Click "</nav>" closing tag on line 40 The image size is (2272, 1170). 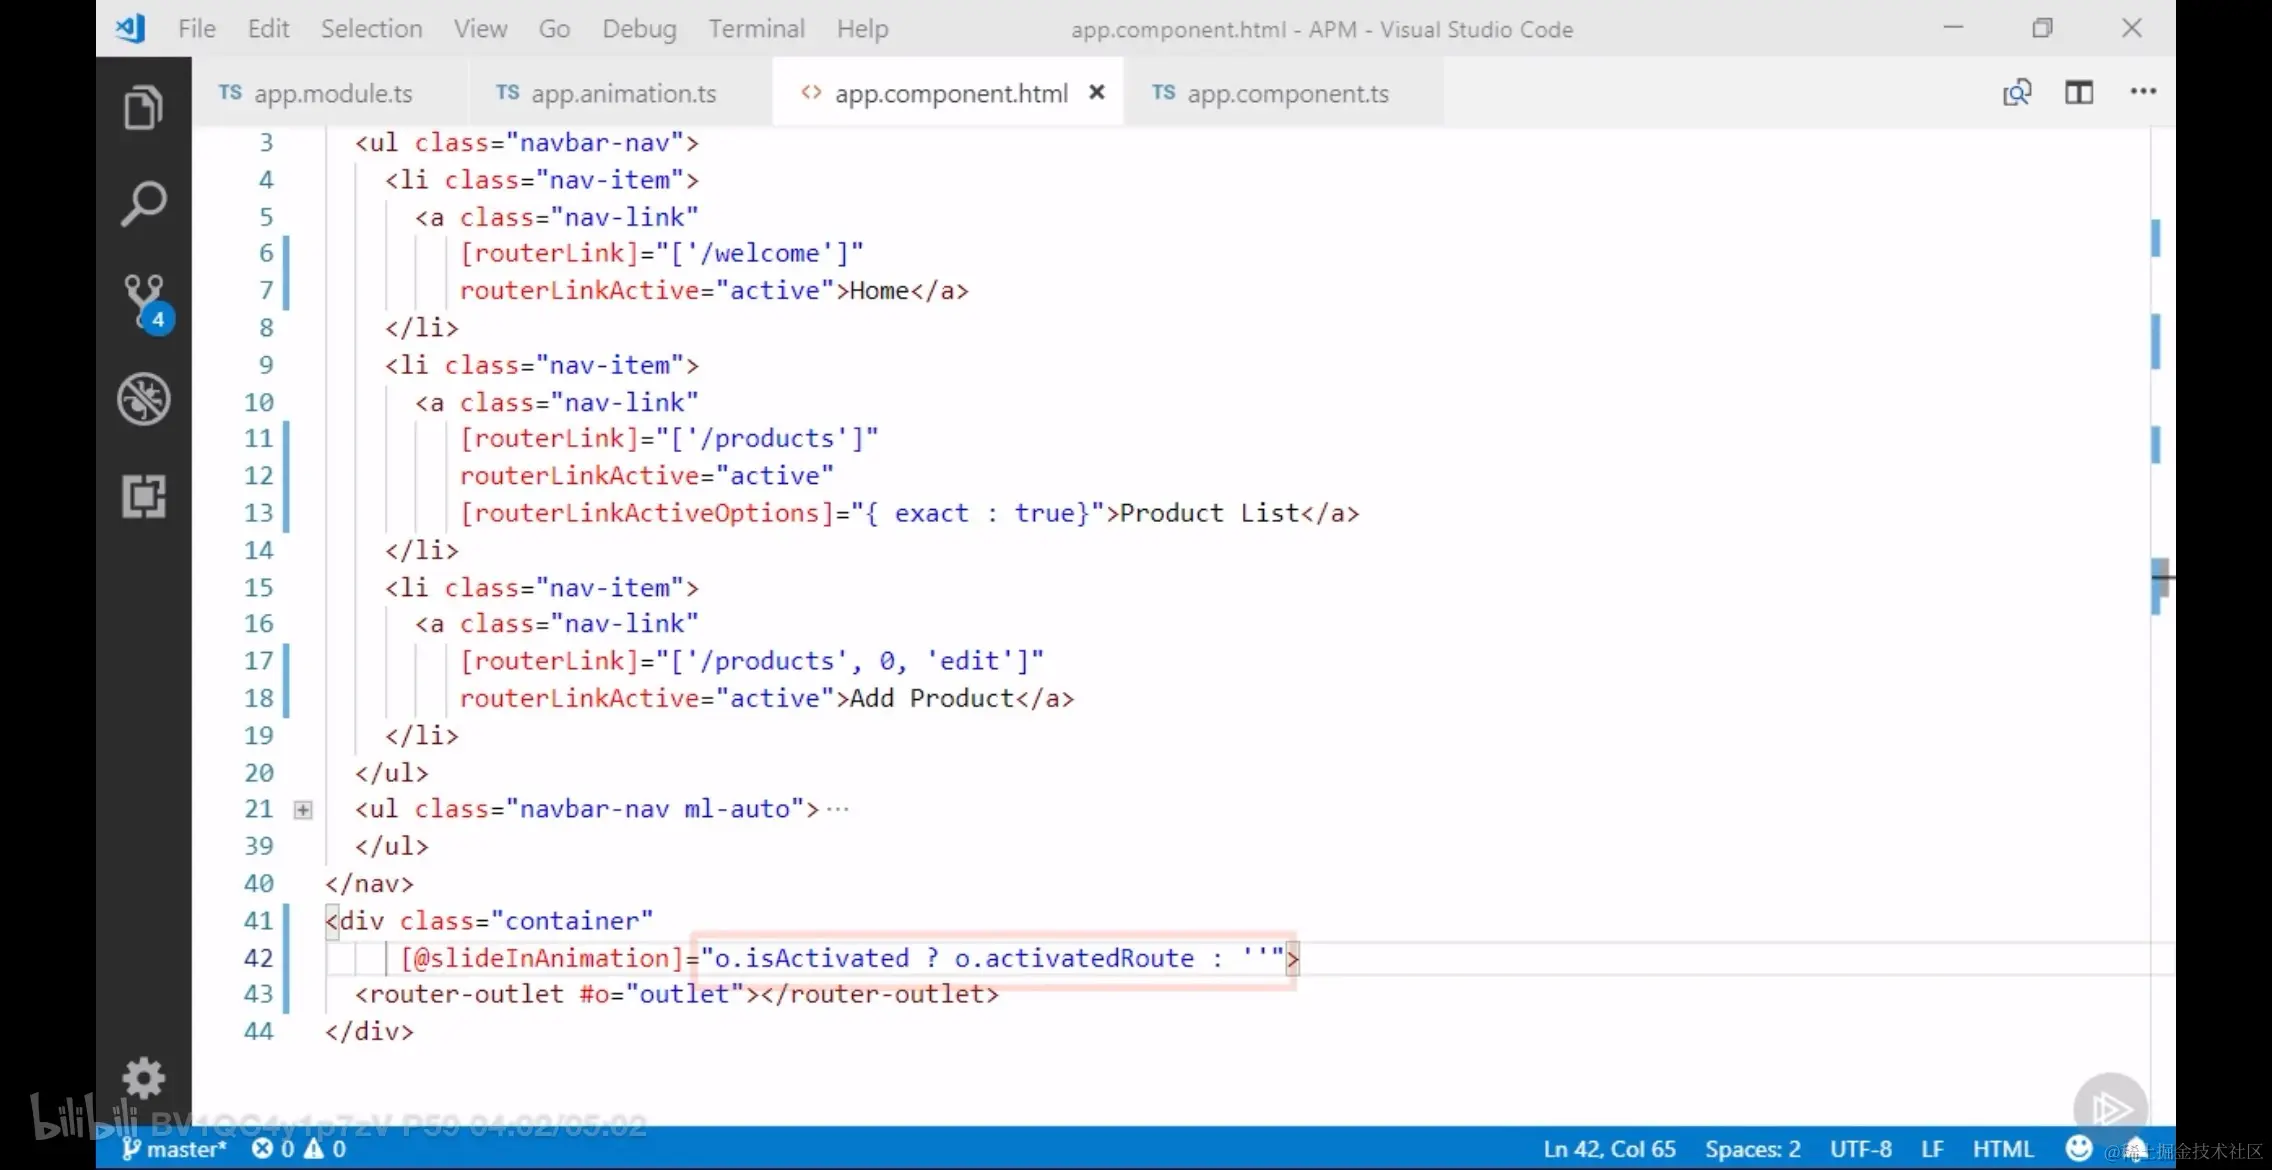tap(369, 883)
